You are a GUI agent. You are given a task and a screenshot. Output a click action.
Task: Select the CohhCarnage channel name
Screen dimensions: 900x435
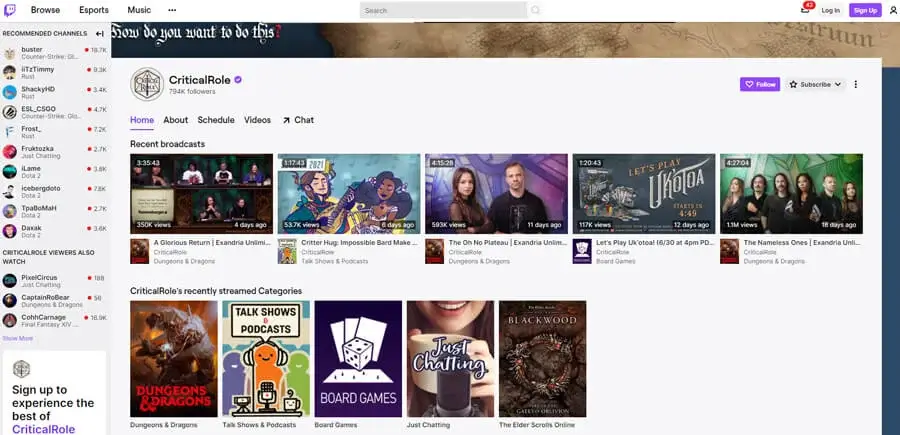44,317
